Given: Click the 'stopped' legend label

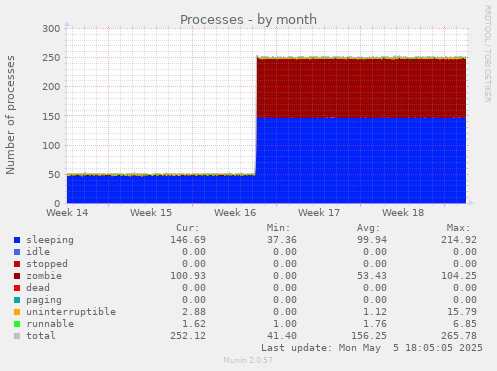Looking at the screenshot, I should (x=47, y=264).
